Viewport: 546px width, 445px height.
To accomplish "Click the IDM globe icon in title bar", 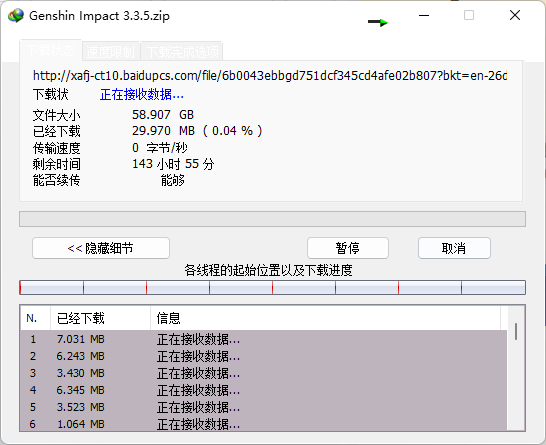I will pos(16,15).
